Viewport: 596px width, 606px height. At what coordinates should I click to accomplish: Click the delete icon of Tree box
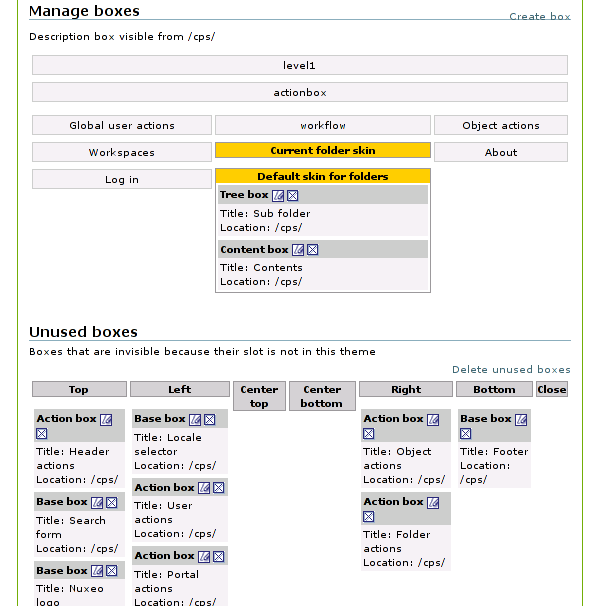click(293, 196)
